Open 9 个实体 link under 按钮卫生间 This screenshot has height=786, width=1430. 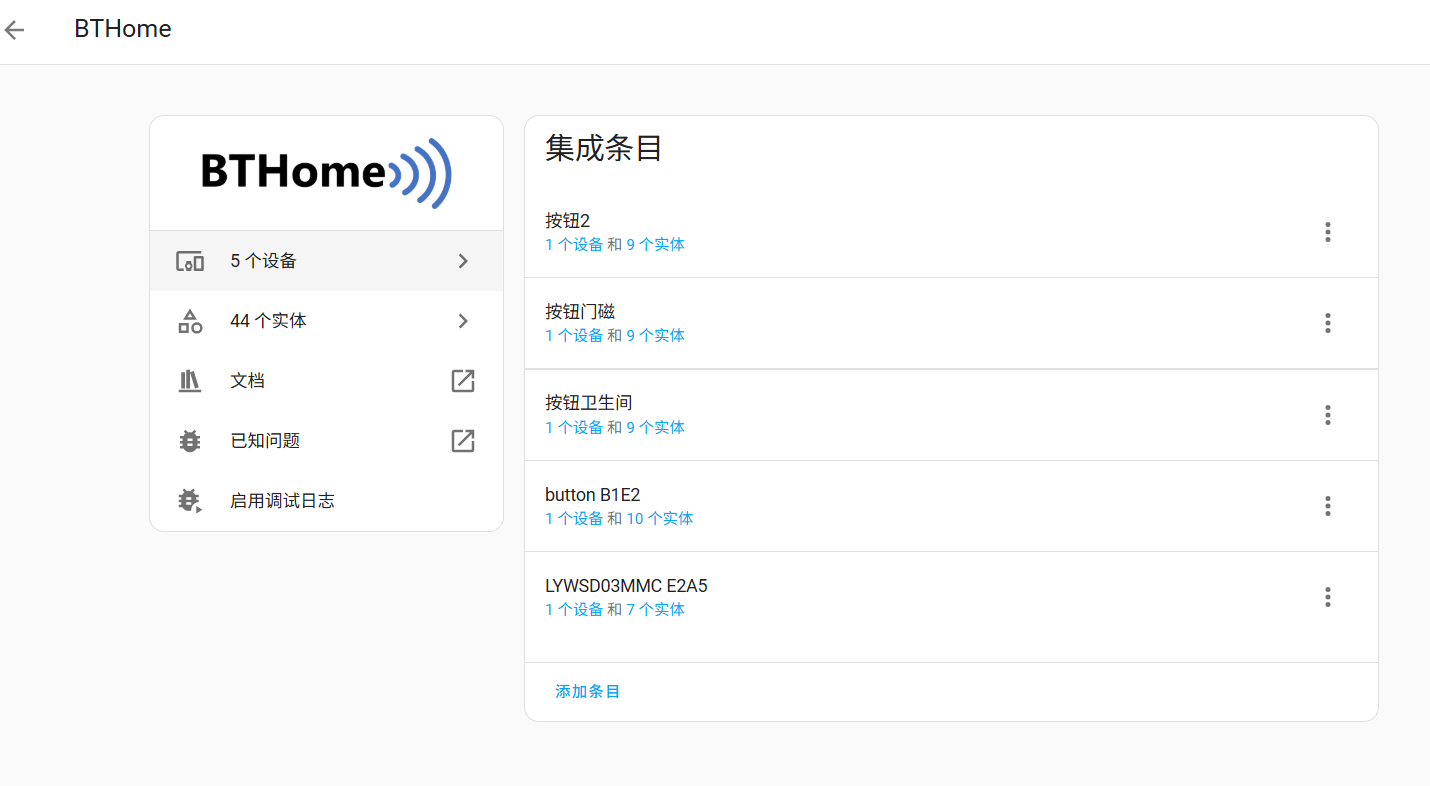tap(656, 427)
